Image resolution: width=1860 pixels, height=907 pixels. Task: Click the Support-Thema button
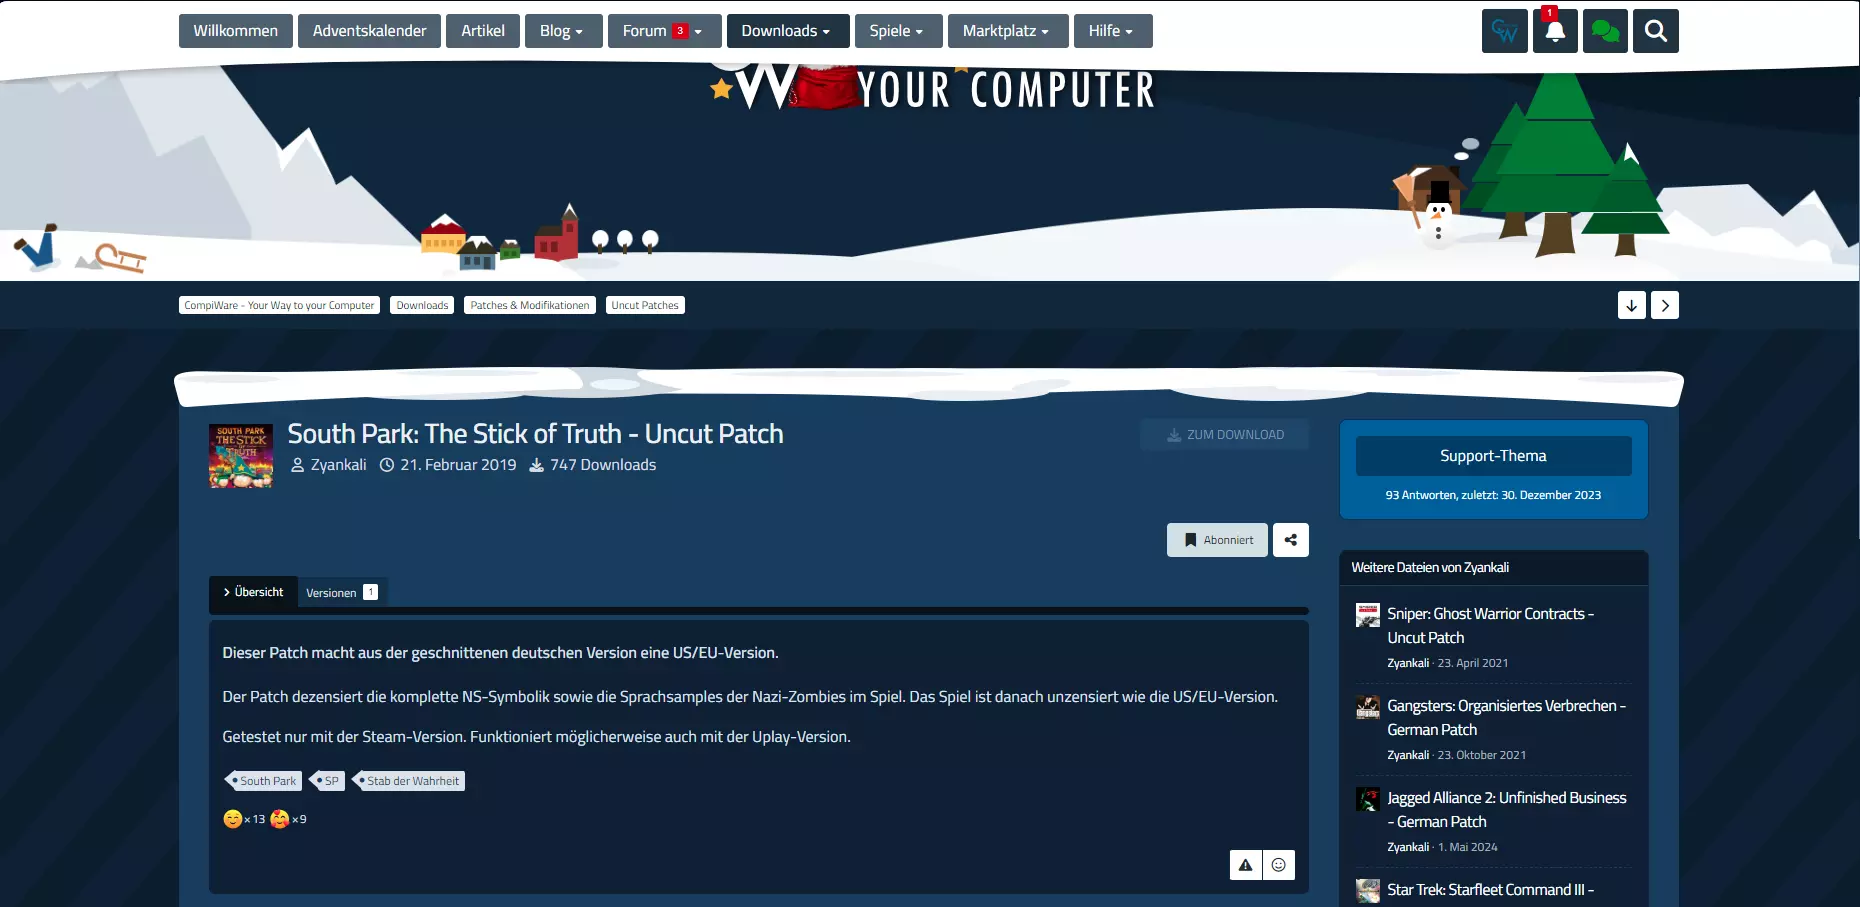coord(1494,456)
